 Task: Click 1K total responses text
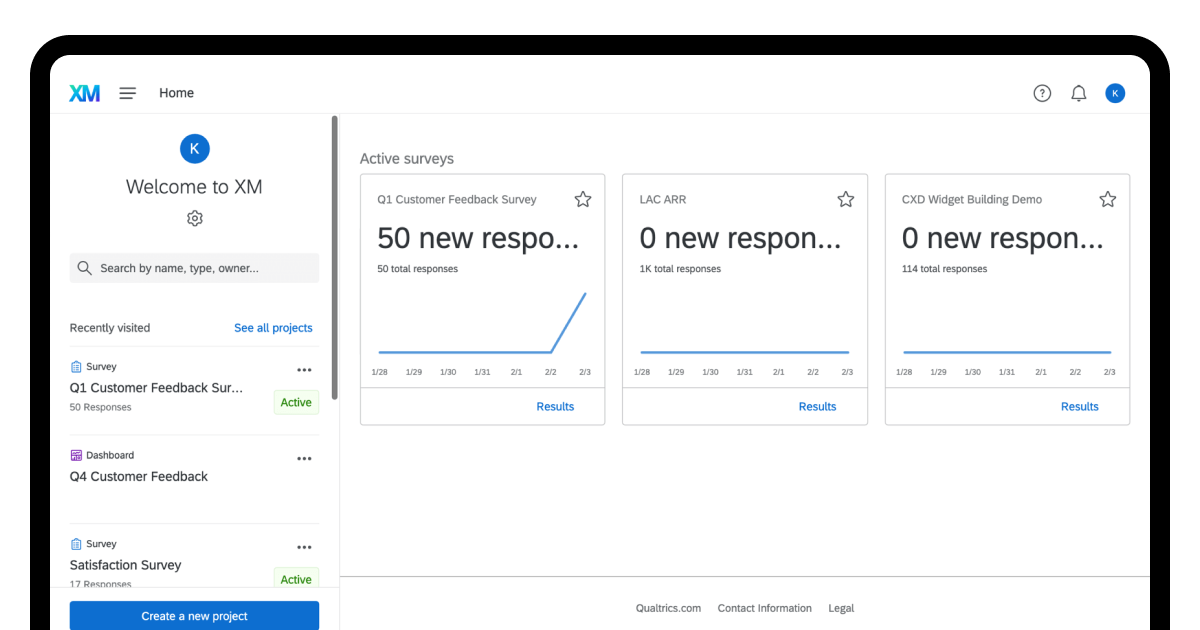click(680, 269)
